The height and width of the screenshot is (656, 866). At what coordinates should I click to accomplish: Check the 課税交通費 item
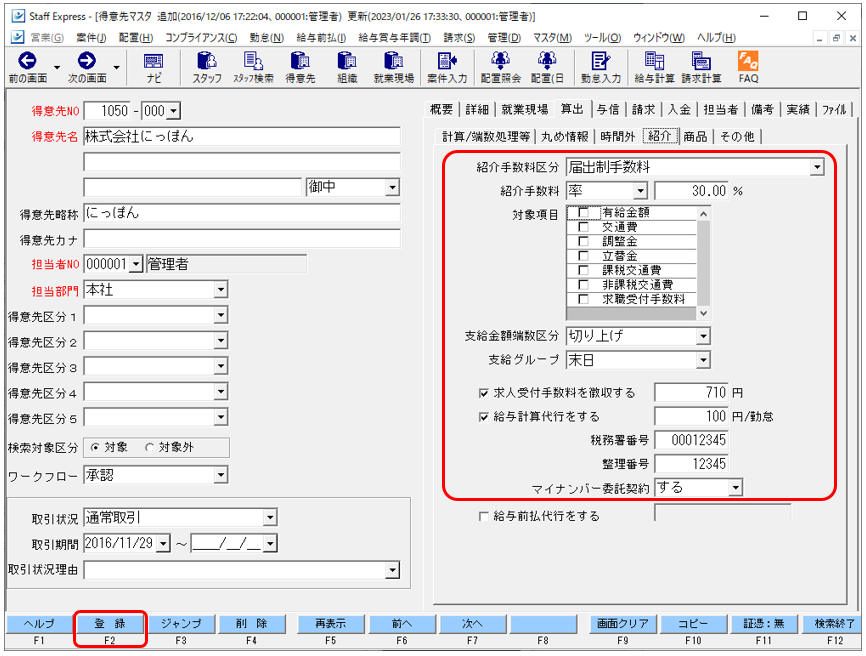coord(583,270)
